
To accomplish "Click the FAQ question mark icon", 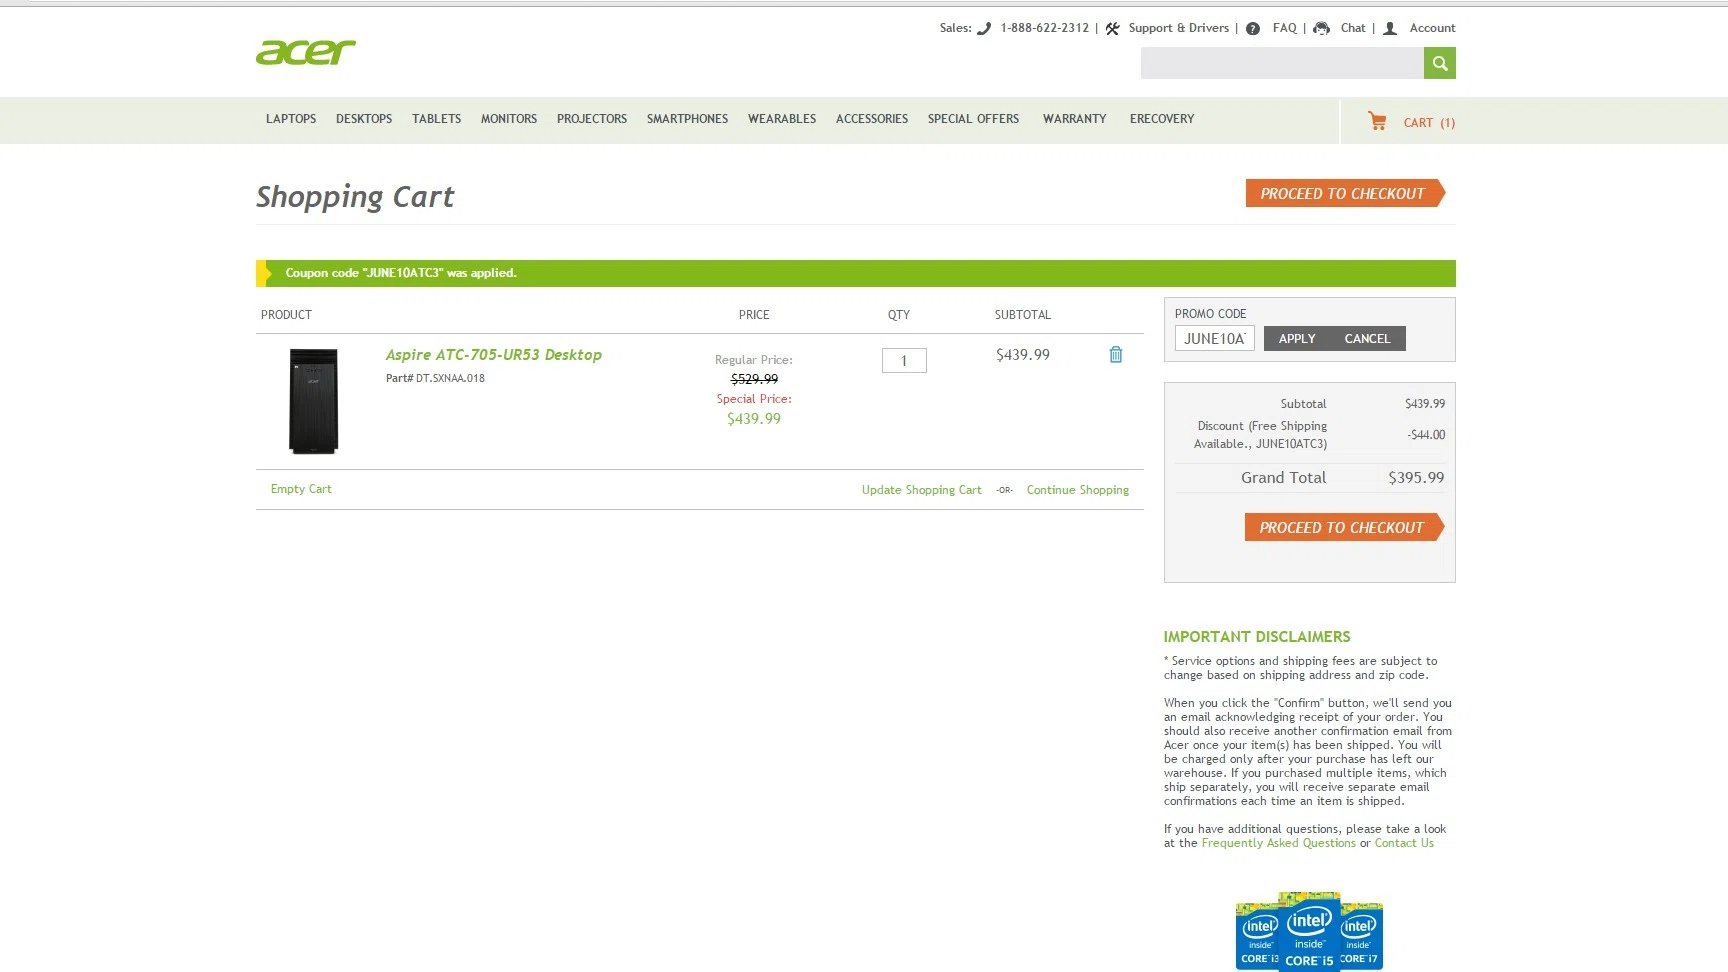I will pyautogui.click(x=1253, y=29).
